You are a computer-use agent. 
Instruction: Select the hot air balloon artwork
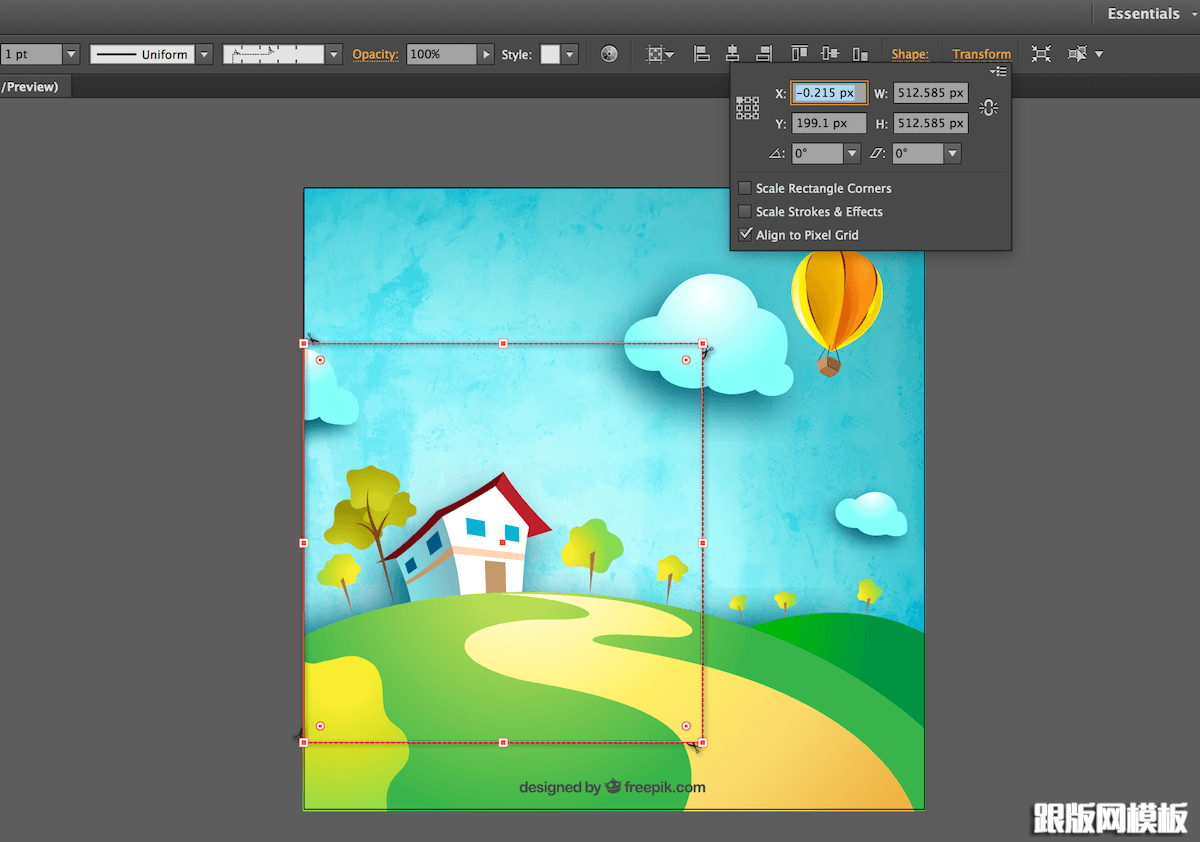pyautogui.click(x=837, y=311)
